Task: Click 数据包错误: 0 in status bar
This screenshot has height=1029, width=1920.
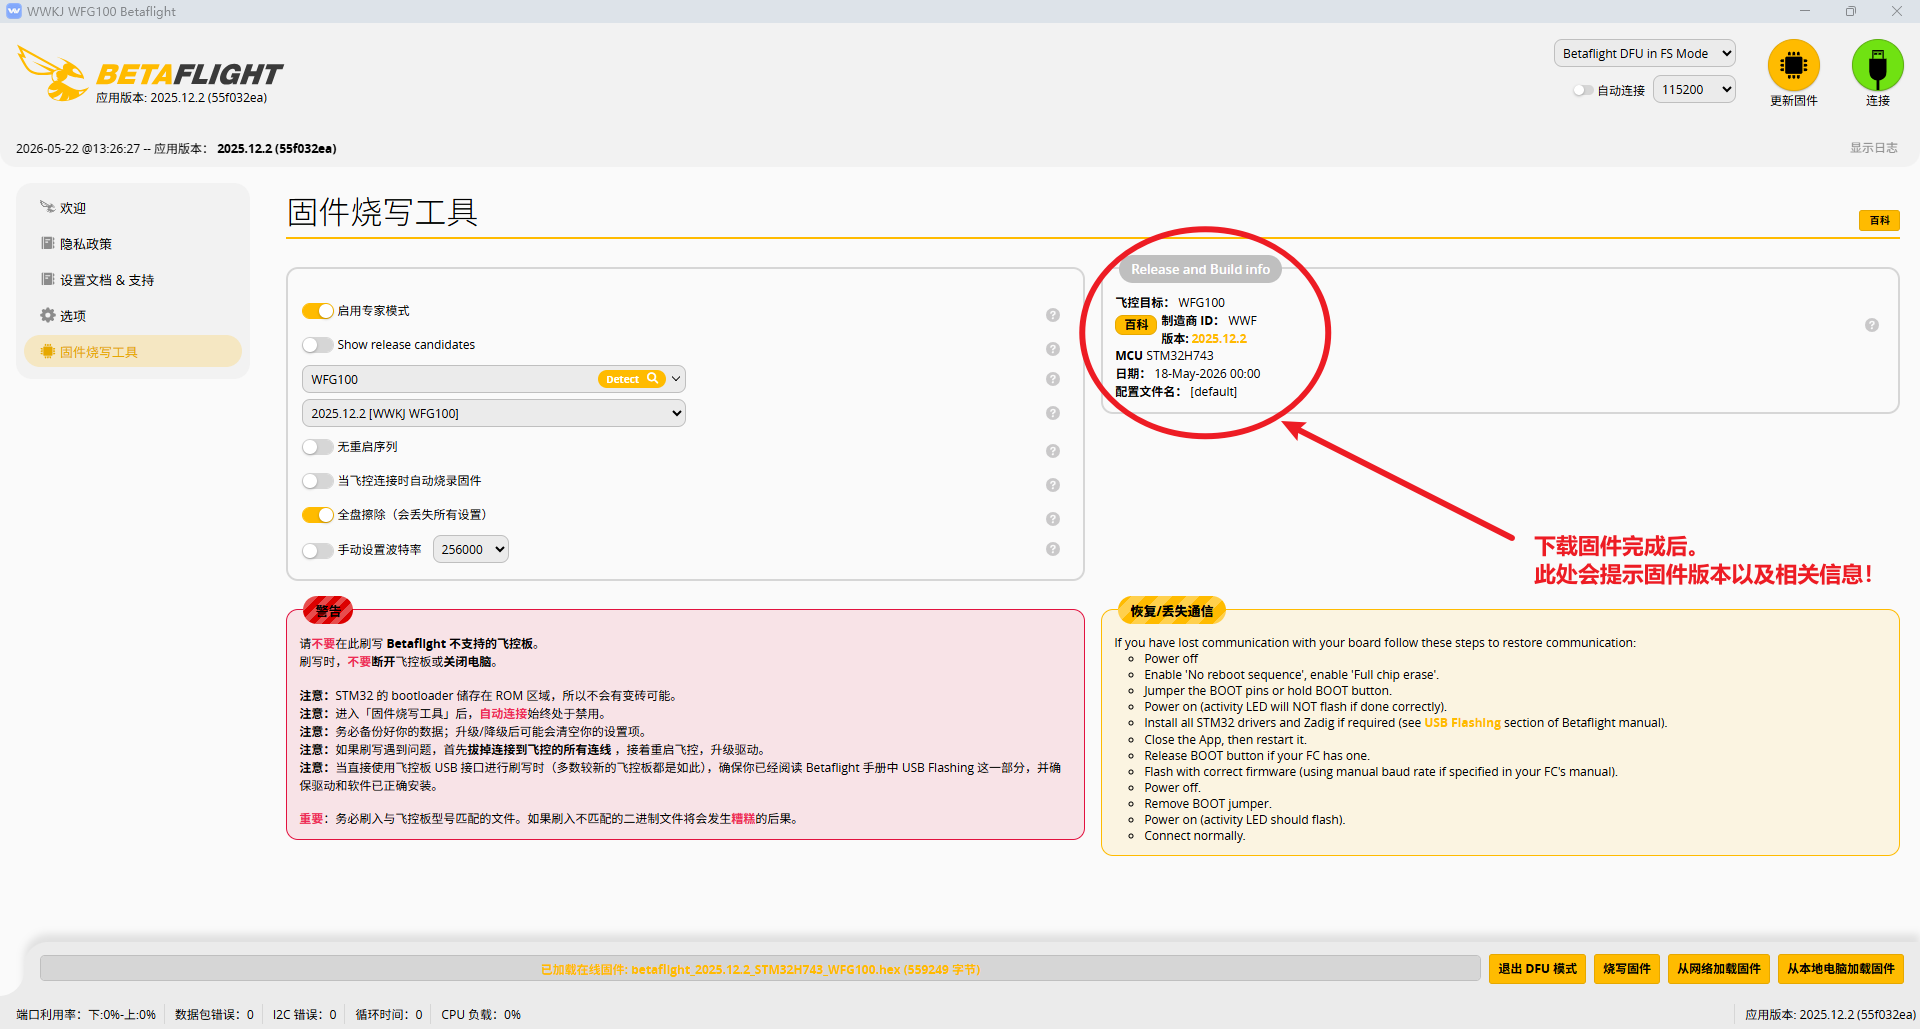Action: click(214, 1014)
